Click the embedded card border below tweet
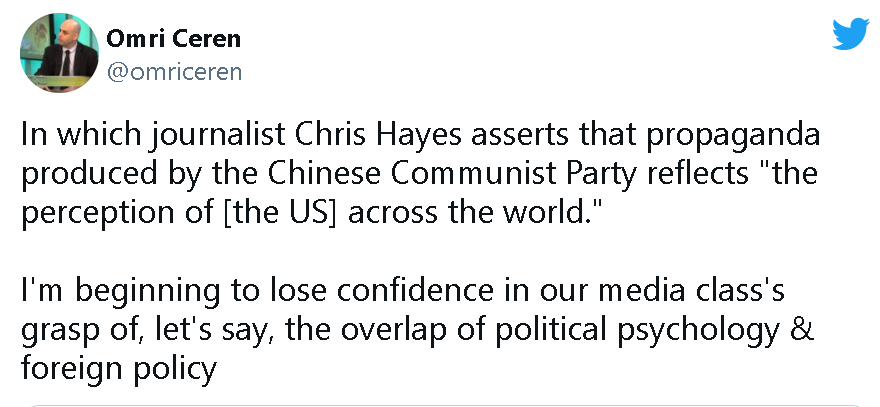Viewport: 880px width, 407px height. tap(440, 405)
